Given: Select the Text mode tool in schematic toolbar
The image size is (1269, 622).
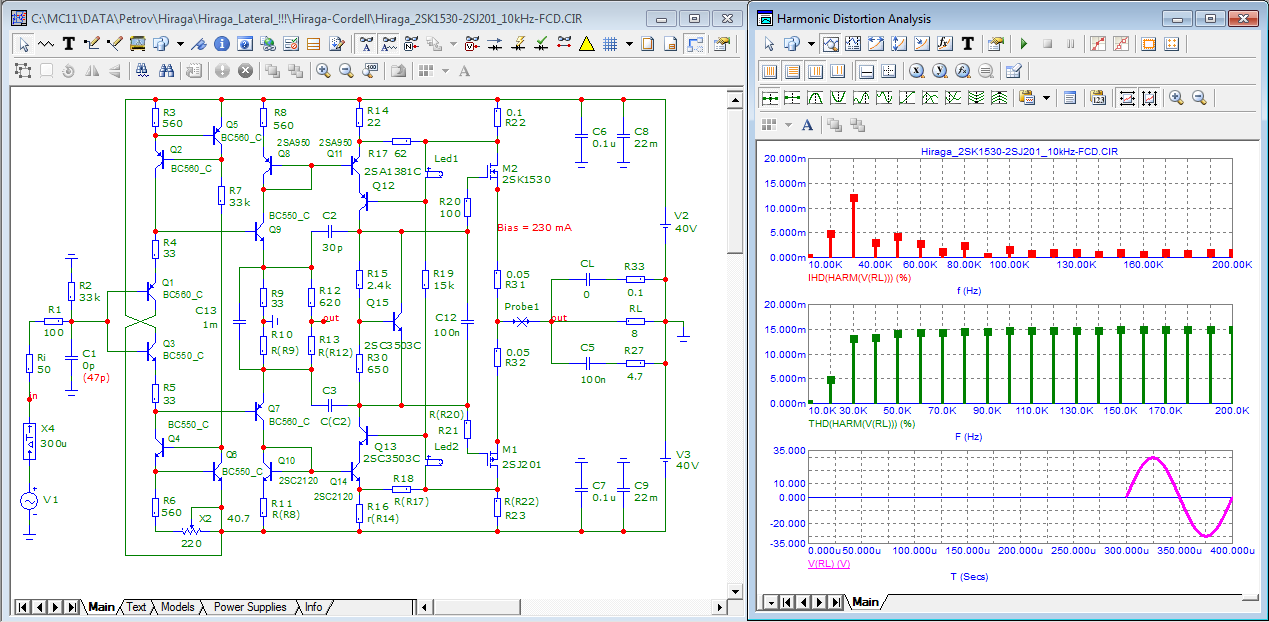Looking at the screenshot, I should (69, 44).
